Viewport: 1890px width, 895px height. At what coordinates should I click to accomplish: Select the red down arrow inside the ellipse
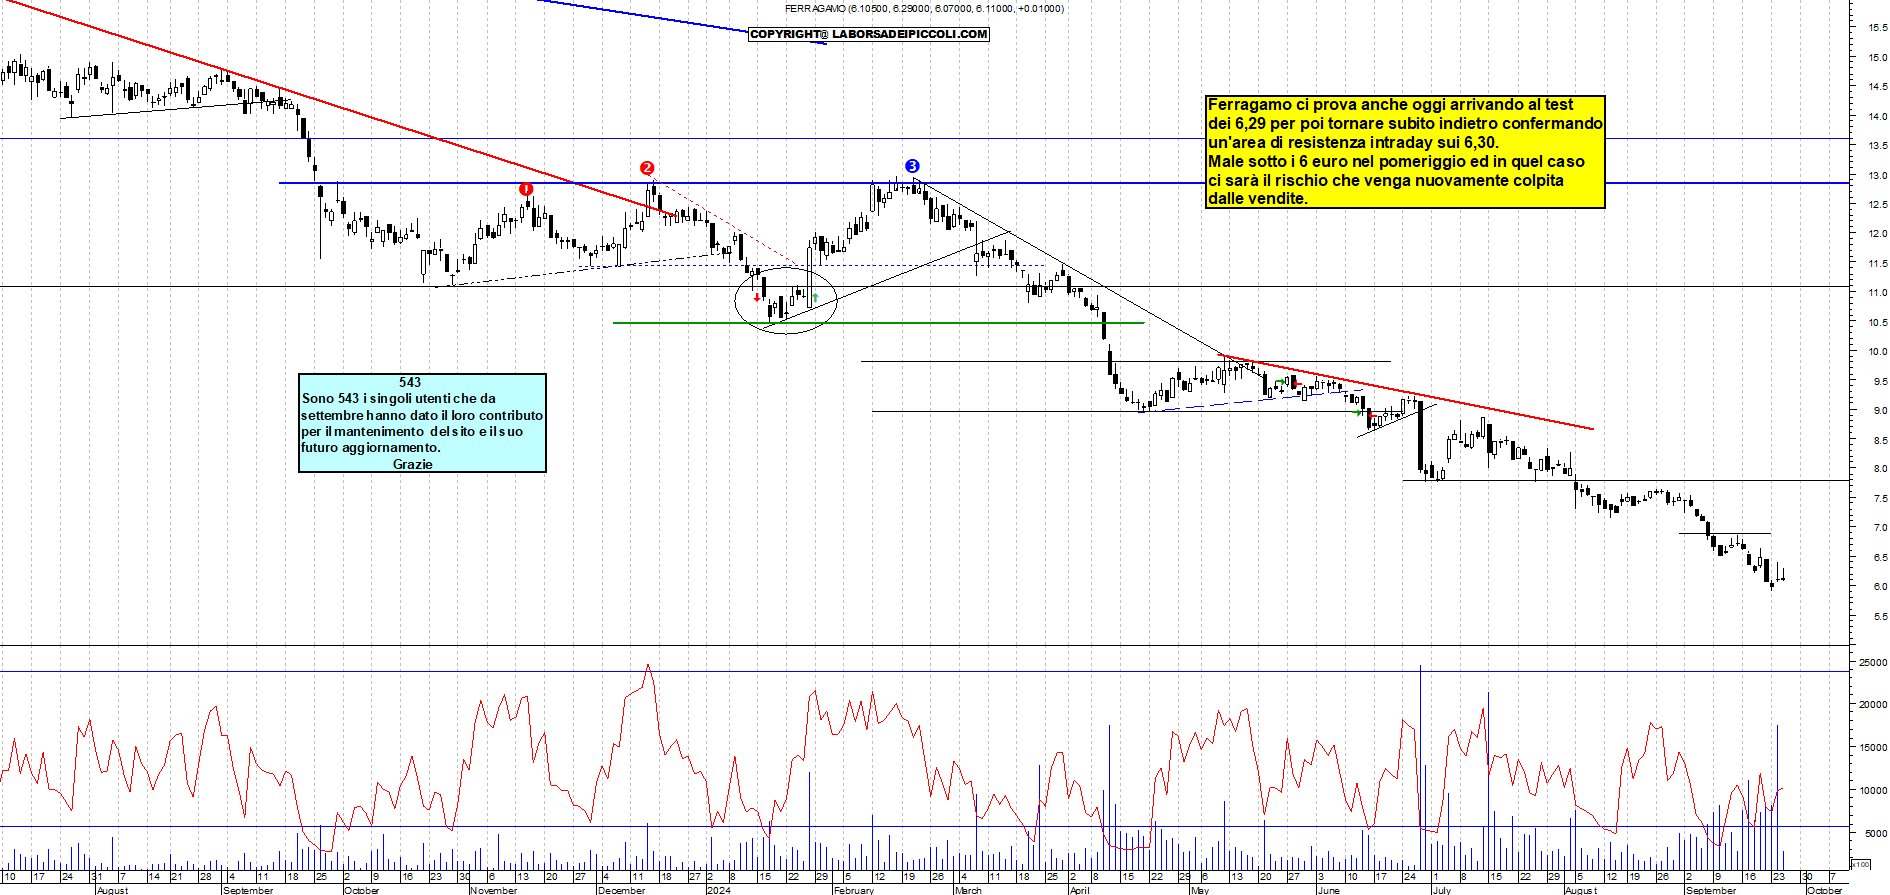[756, 297]
